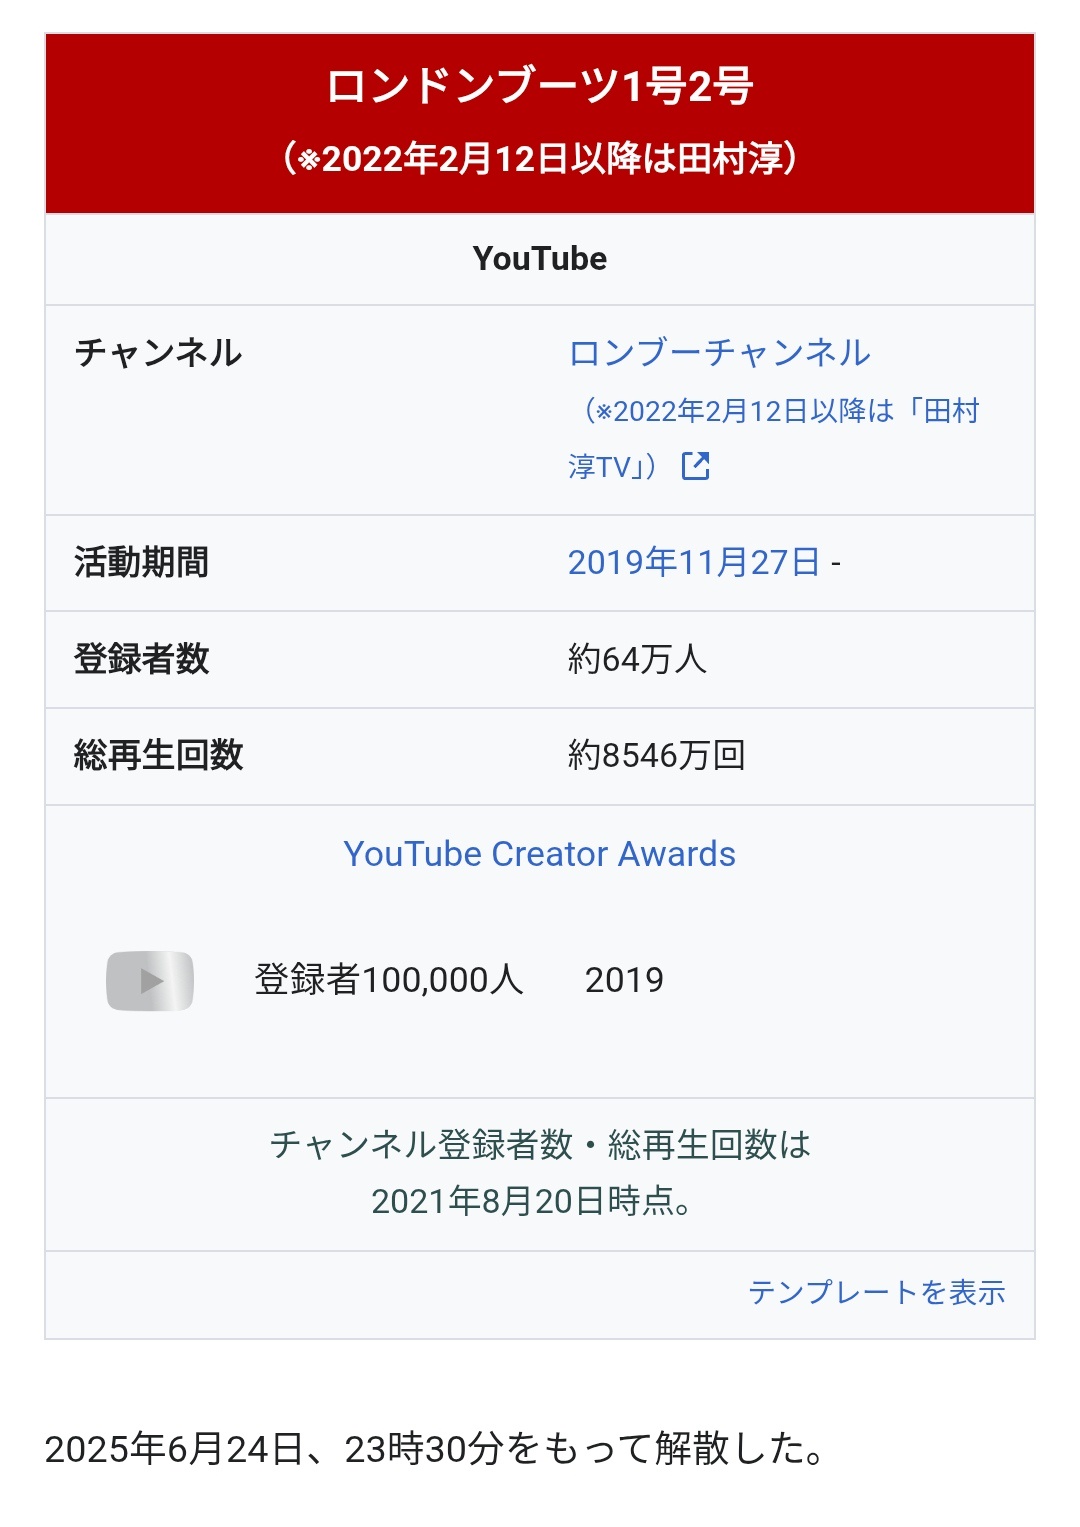Image resolution: width=1080 pixels, height=1527 pixels.
Task: Open the external link icon after 淳TV
Action: pos(695,466)
